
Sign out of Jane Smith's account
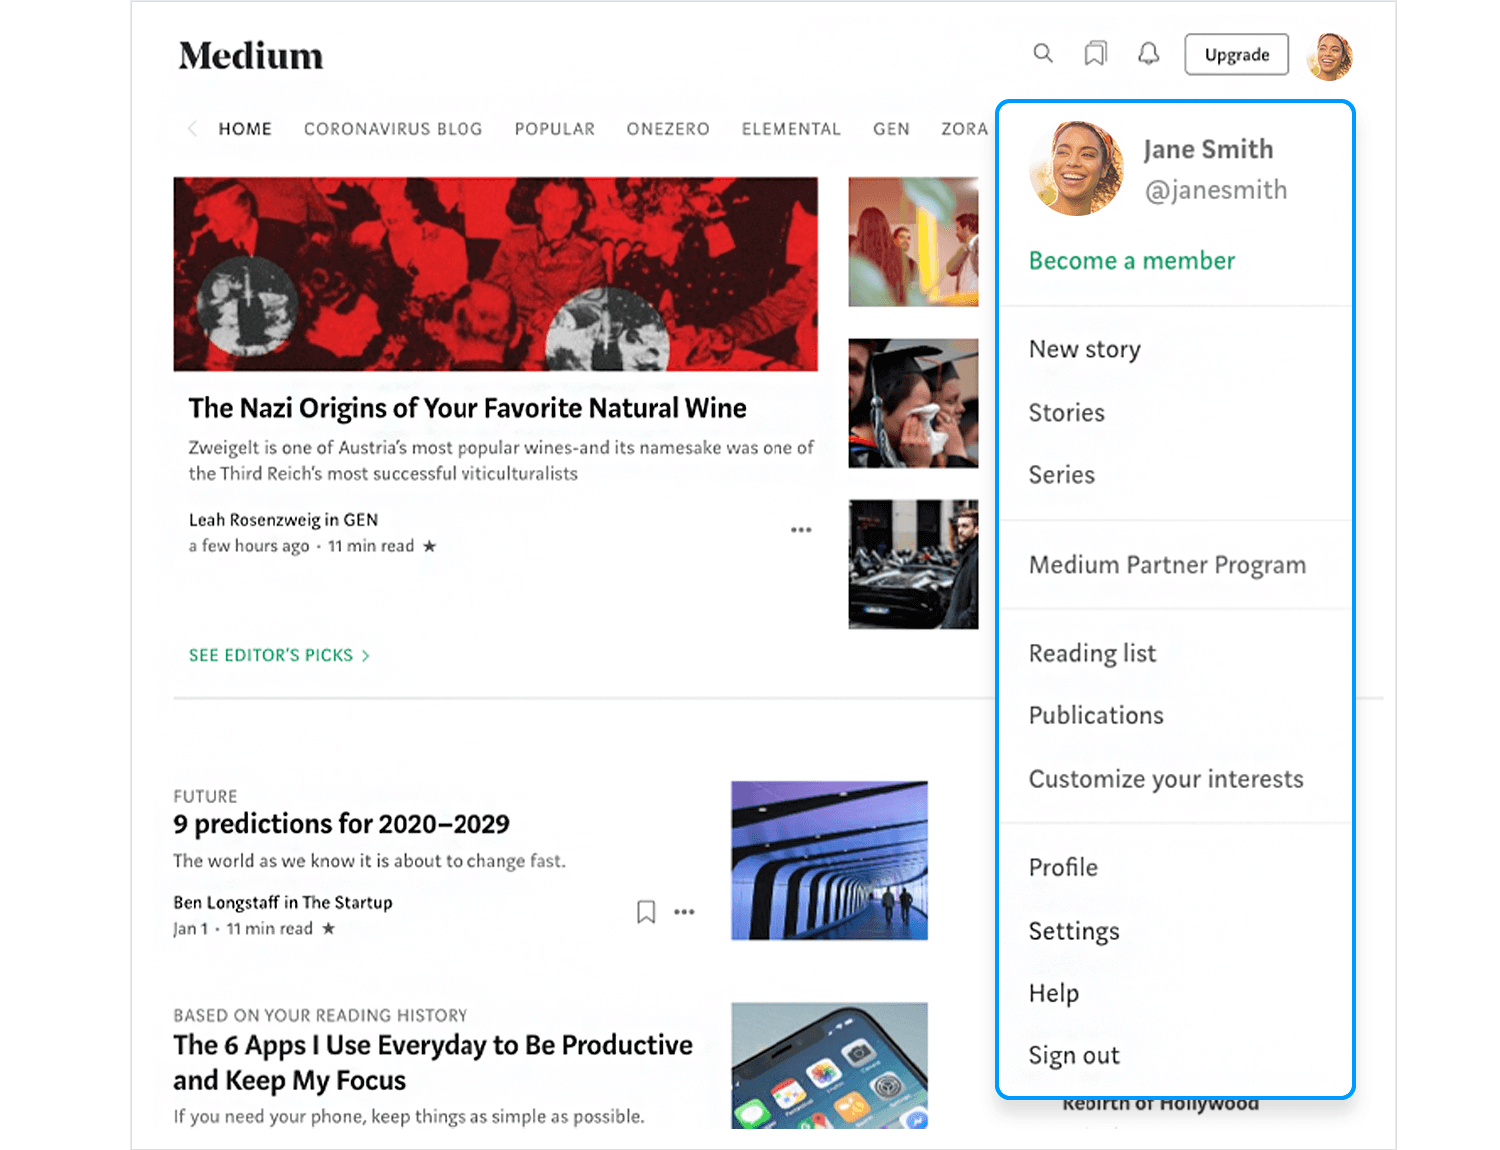click(x=1074, y=1054)
